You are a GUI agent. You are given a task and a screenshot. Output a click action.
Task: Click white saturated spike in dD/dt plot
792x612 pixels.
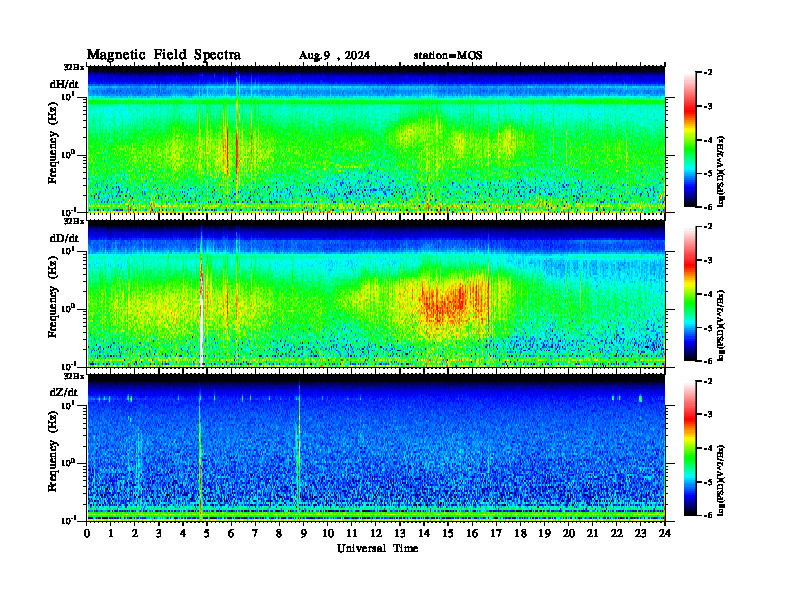(202, 328)
